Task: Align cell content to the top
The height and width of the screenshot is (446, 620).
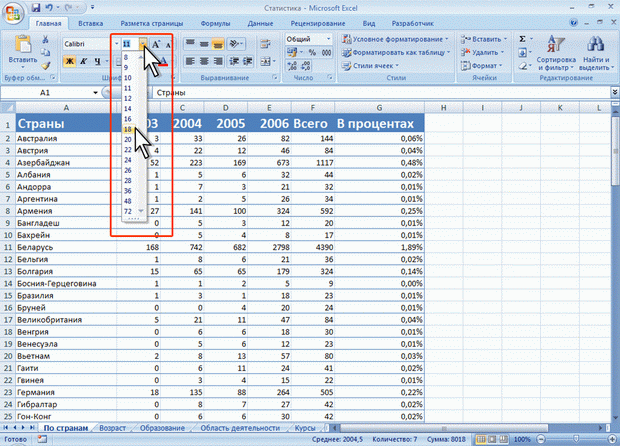Action: 190,43
